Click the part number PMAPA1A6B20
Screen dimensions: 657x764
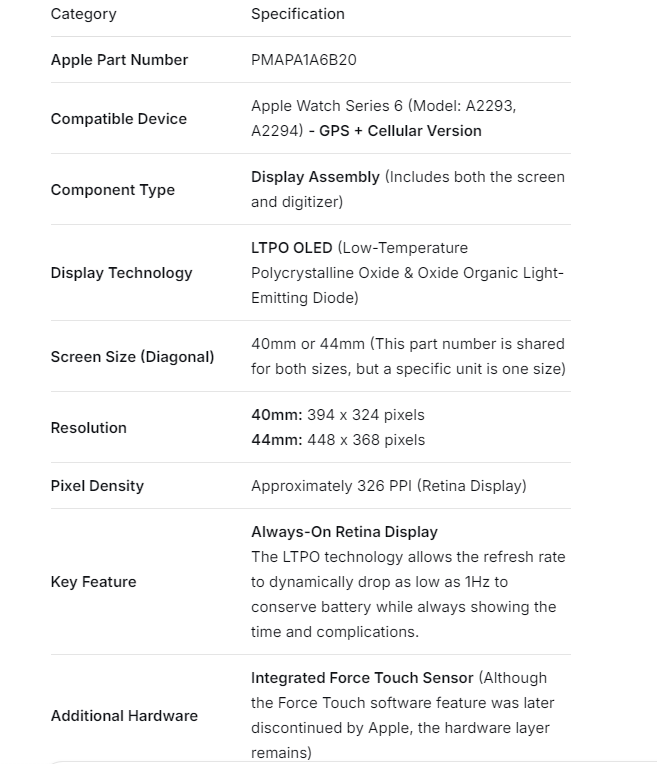pyautogui.click(x=303, y=60)
